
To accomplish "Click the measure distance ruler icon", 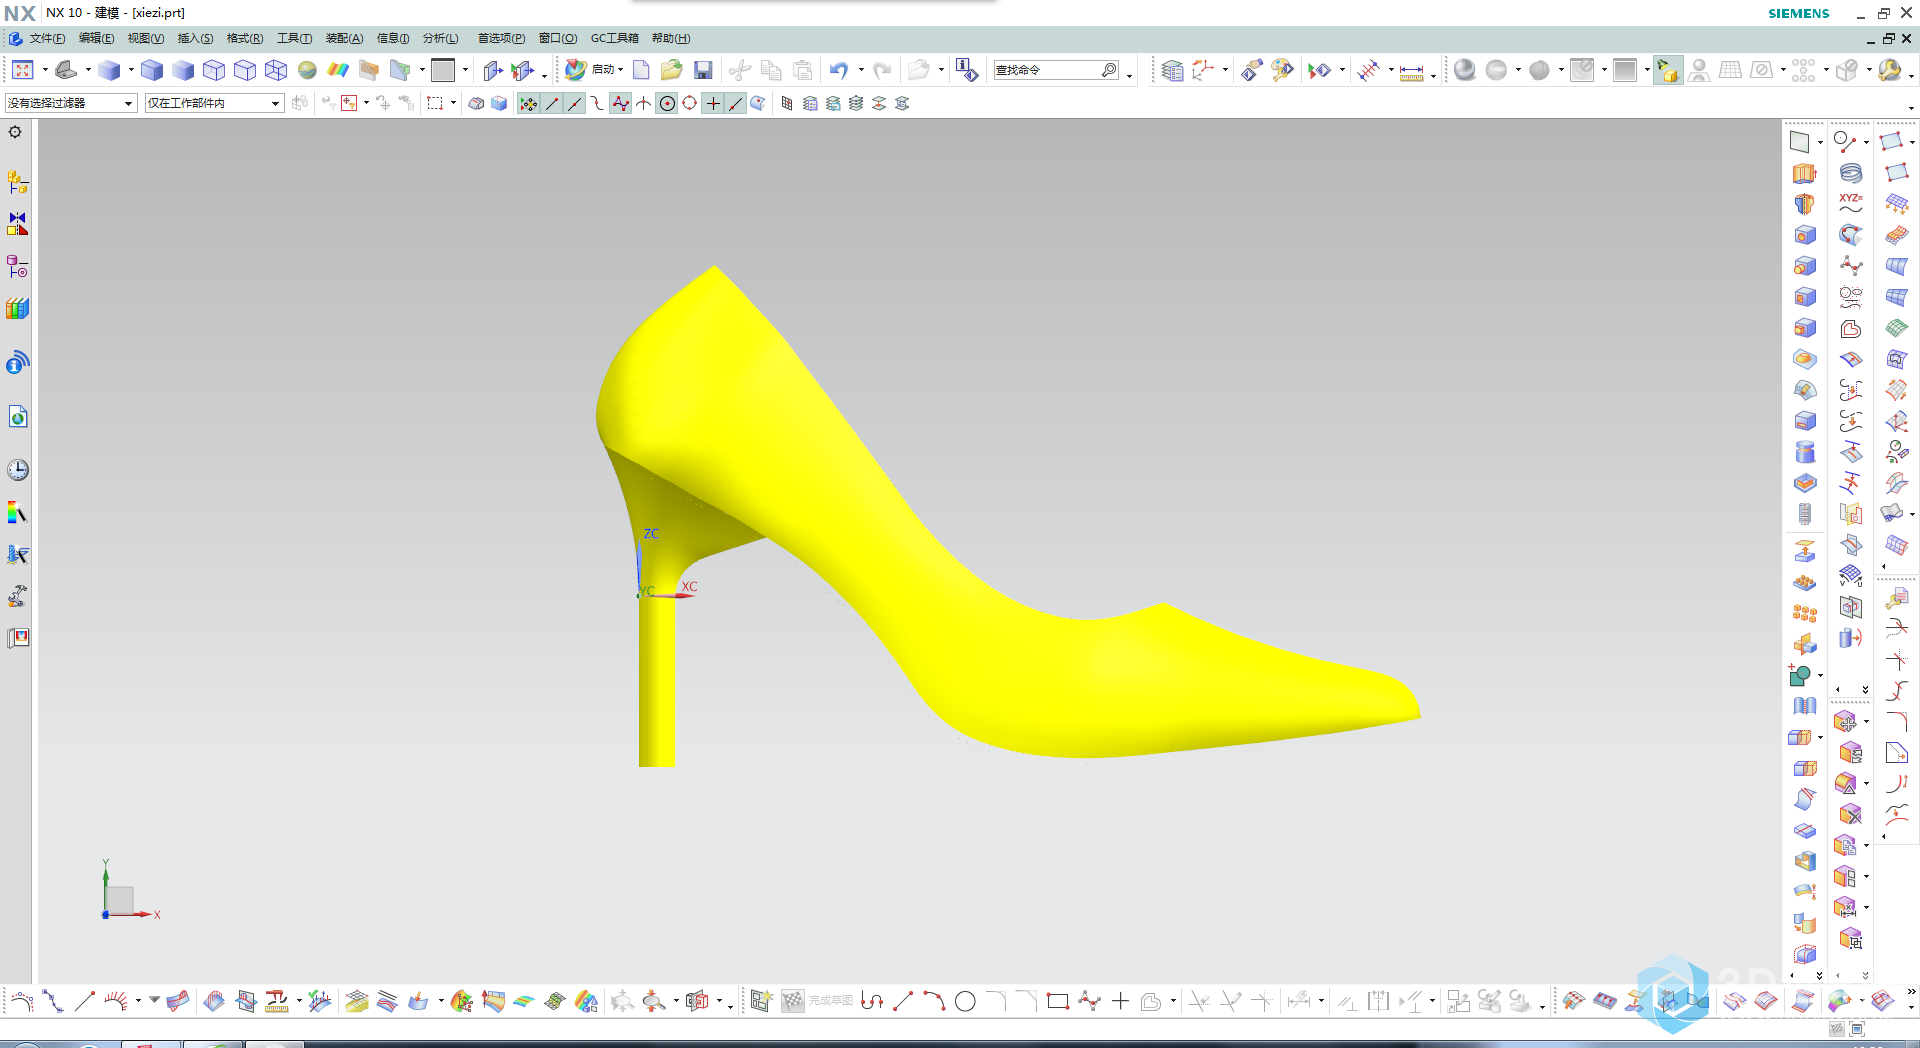I will pyautogui.click(x=1411, y=71).
